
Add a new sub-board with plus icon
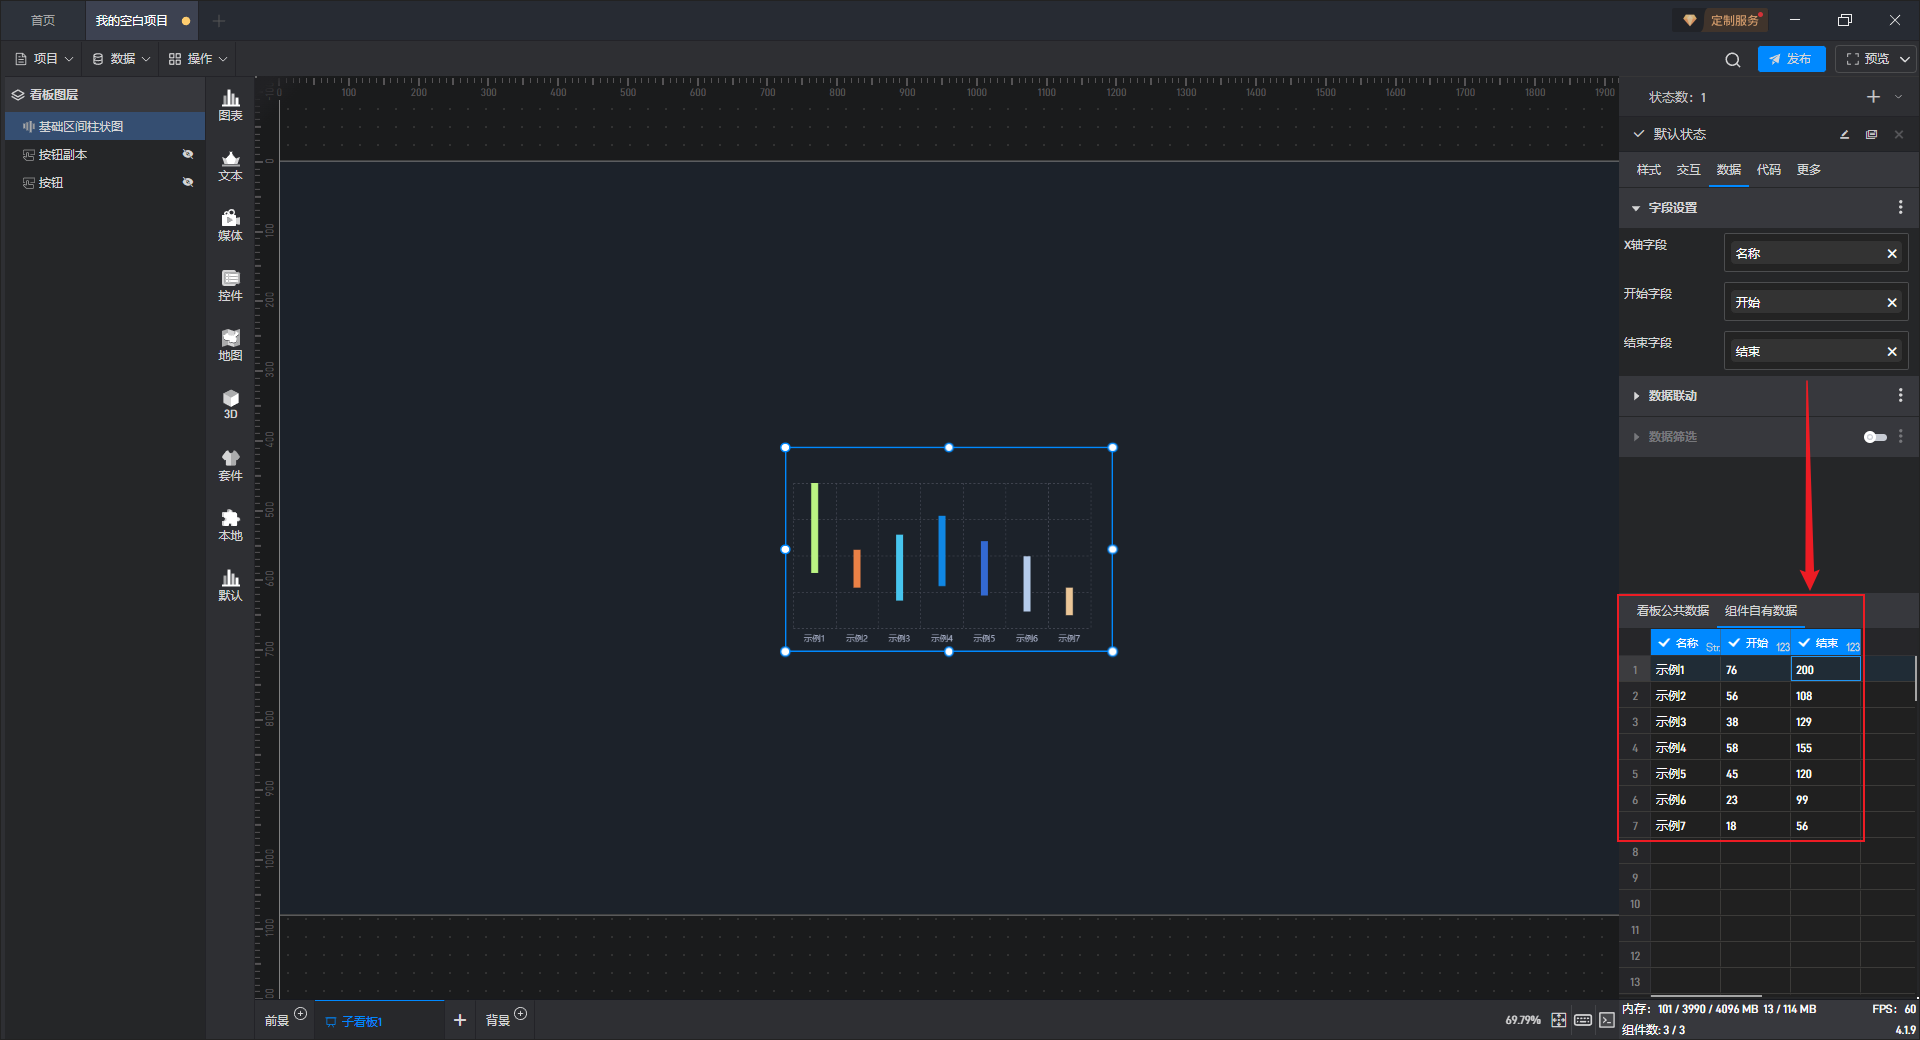[459, 1020]
